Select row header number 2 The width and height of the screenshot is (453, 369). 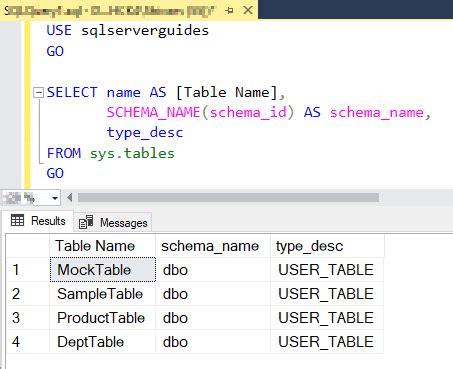(28, 294)
